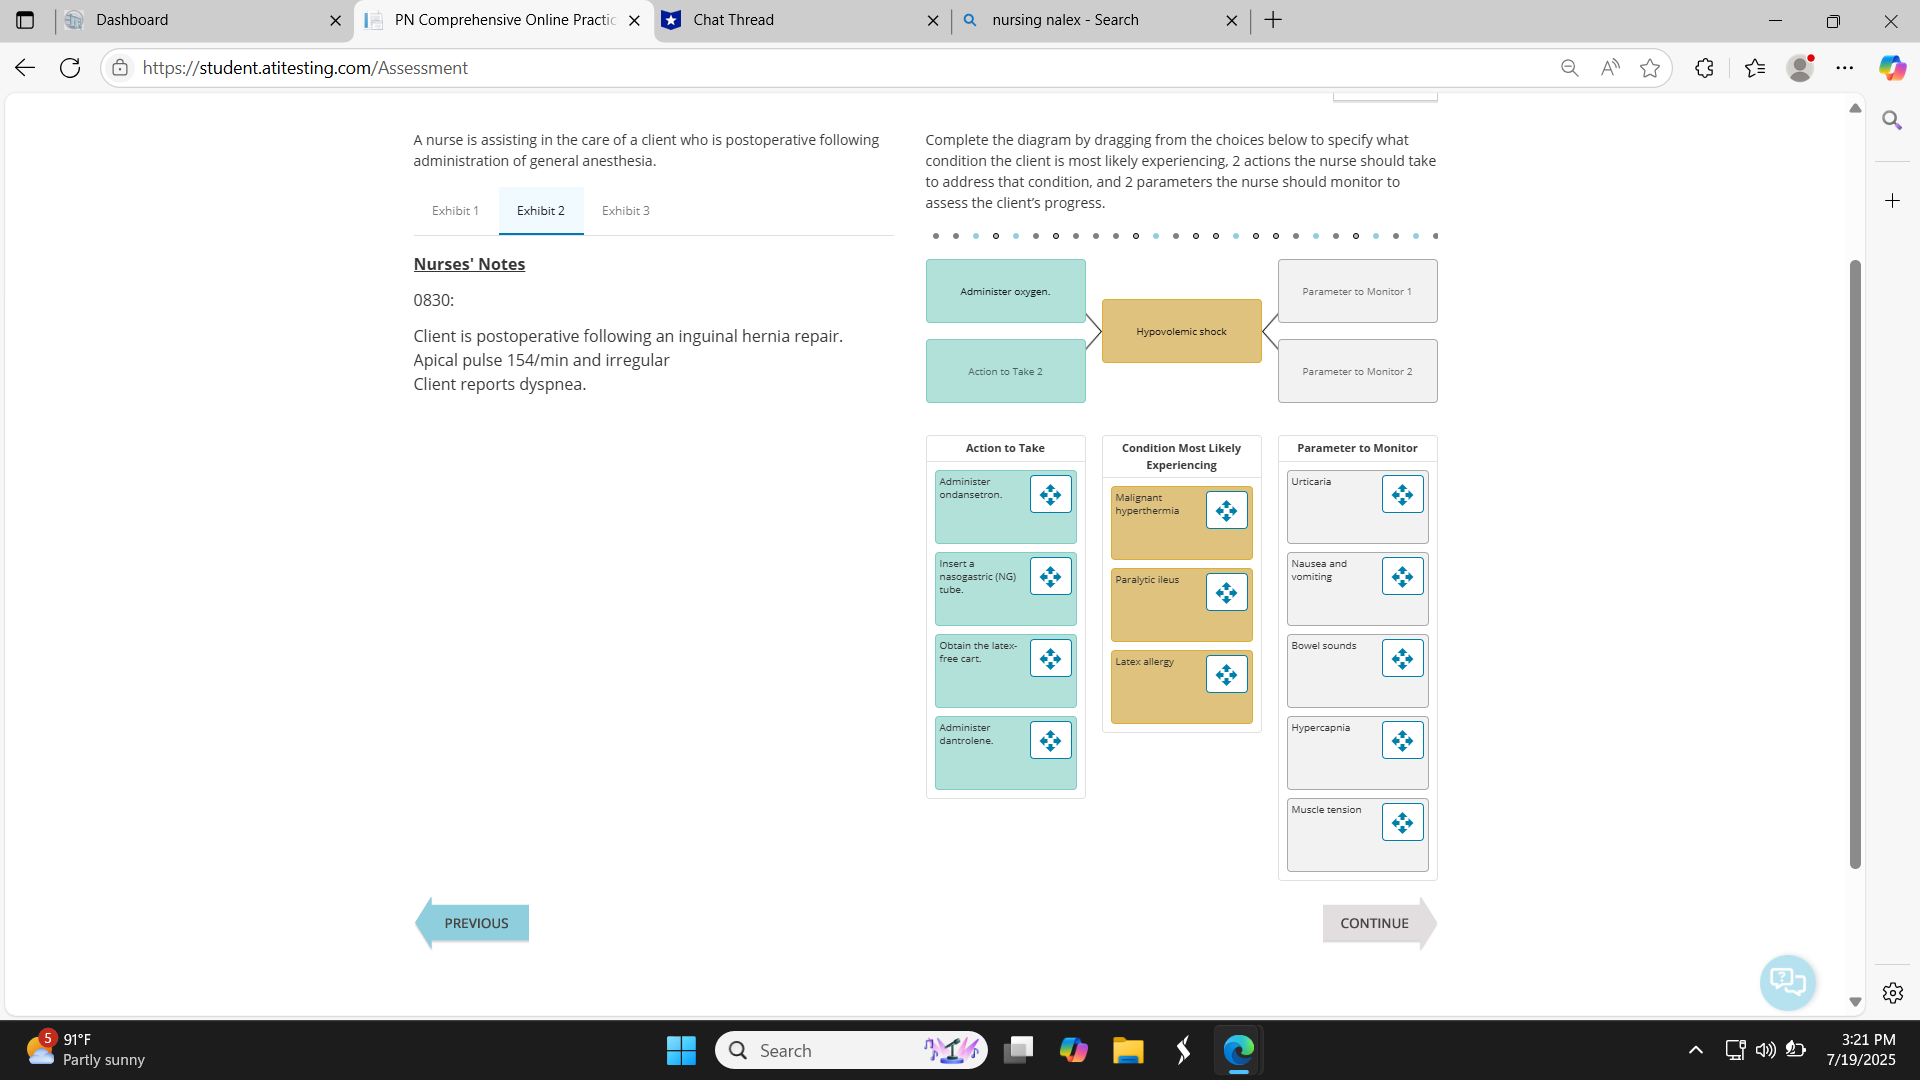The width and height of the screenshot is (1920, 1080).
Task: Open the assessment chat support bubble
Action: [x=1788, y=982]
